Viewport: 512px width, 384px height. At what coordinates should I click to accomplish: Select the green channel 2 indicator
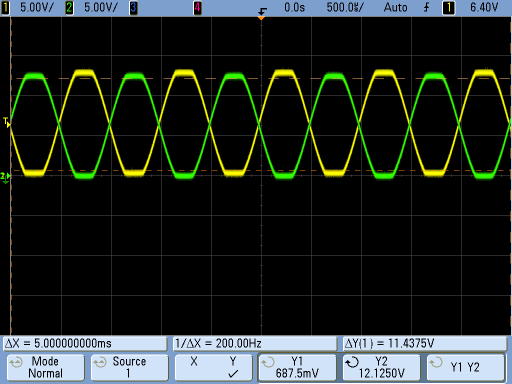[x=69, y=8]
